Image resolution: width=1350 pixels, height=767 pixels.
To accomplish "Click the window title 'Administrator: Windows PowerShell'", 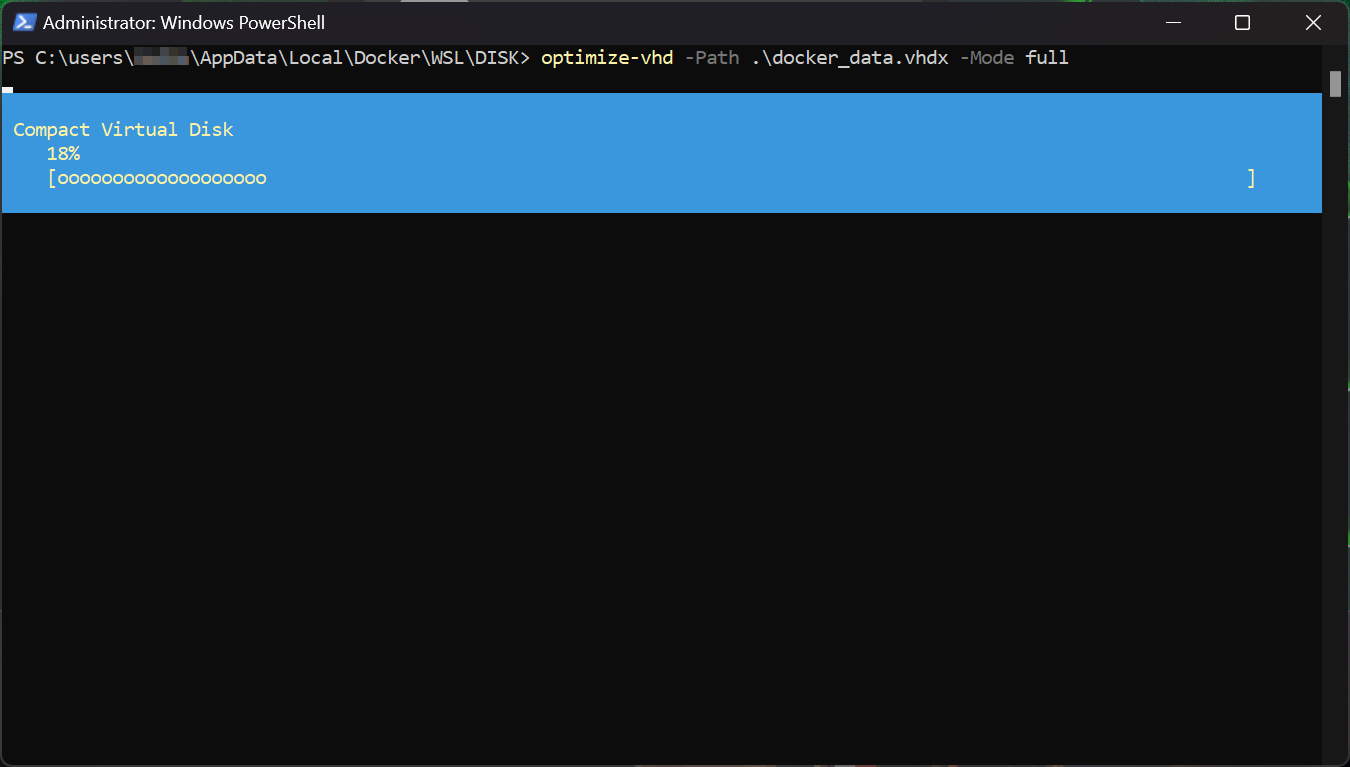I will point(184,23).
